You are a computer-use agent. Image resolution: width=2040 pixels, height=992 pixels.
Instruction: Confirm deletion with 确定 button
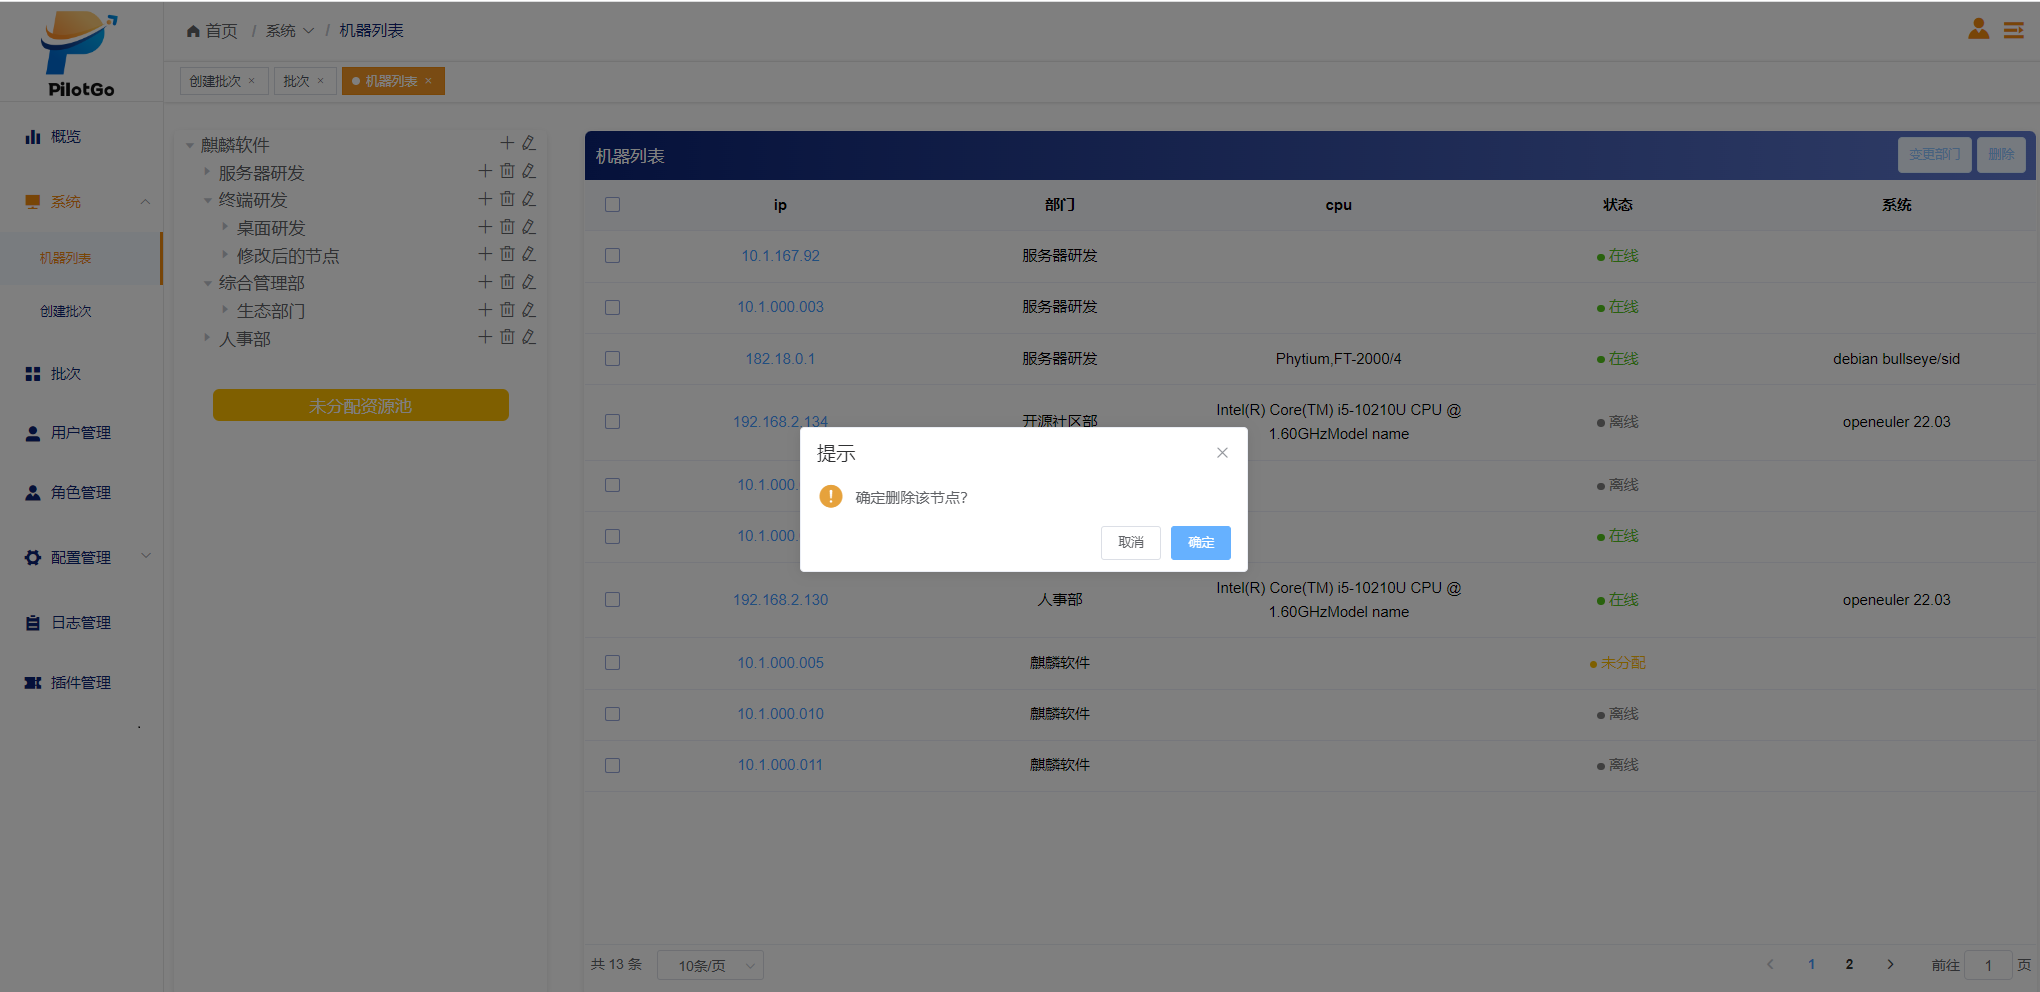tap(1200, 542)
